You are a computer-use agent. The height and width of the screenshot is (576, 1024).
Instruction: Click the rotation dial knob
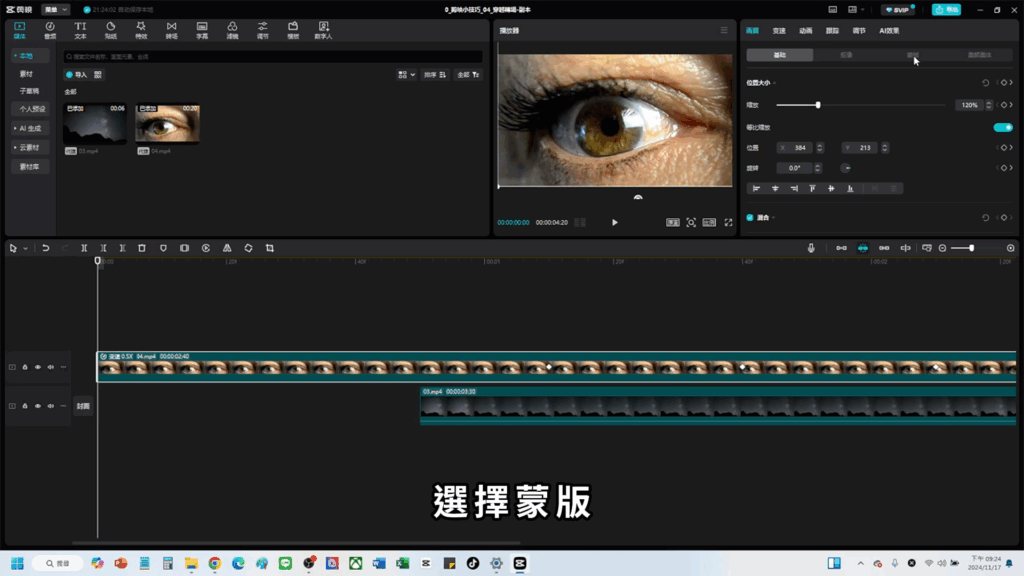[846, 168]
